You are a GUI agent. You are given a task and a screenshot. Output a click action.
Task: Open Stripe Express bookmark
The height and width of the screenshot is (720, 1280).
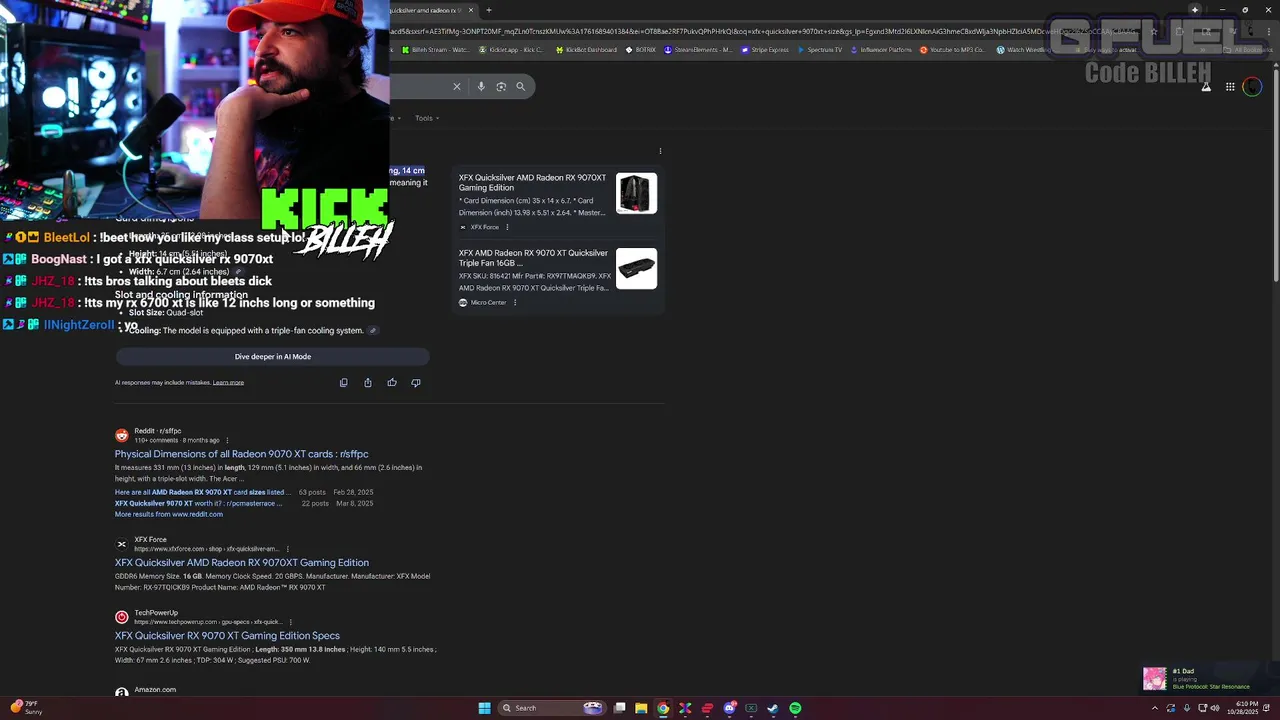pos(765,49)
